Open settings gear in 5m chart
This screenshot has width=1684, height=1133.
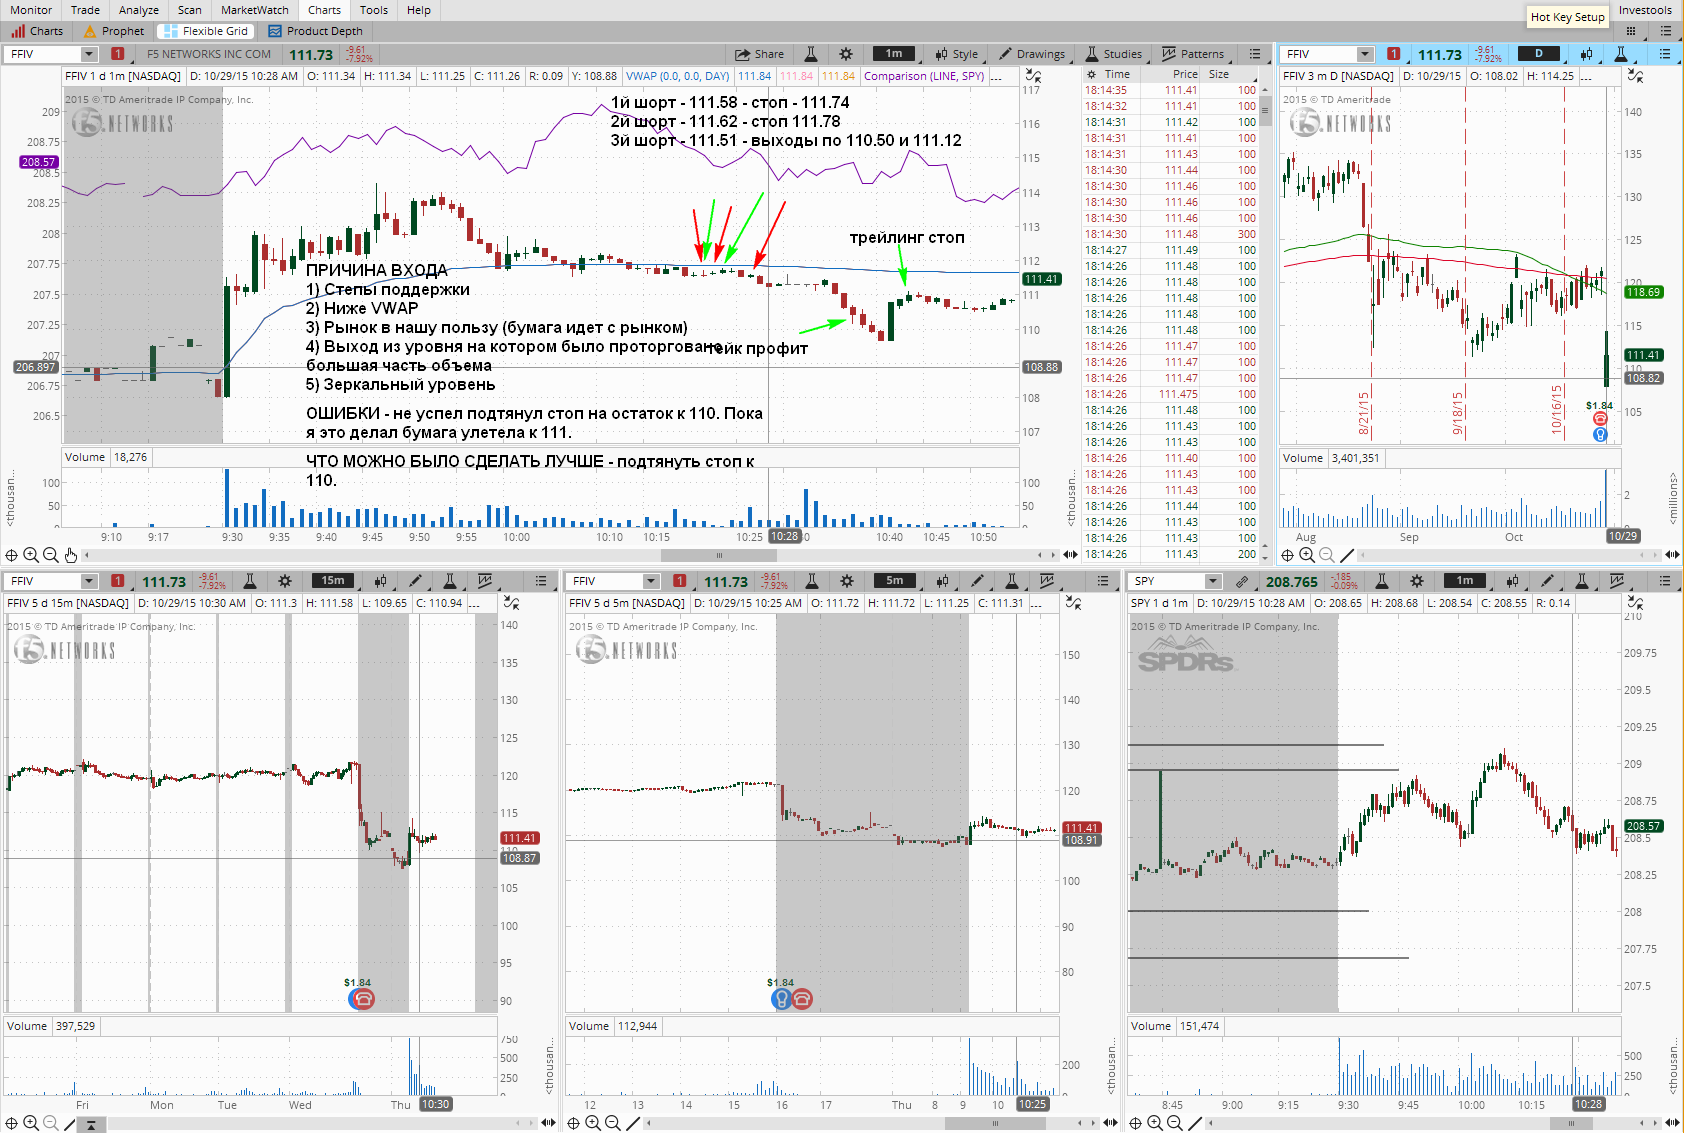tap(847, 581)
